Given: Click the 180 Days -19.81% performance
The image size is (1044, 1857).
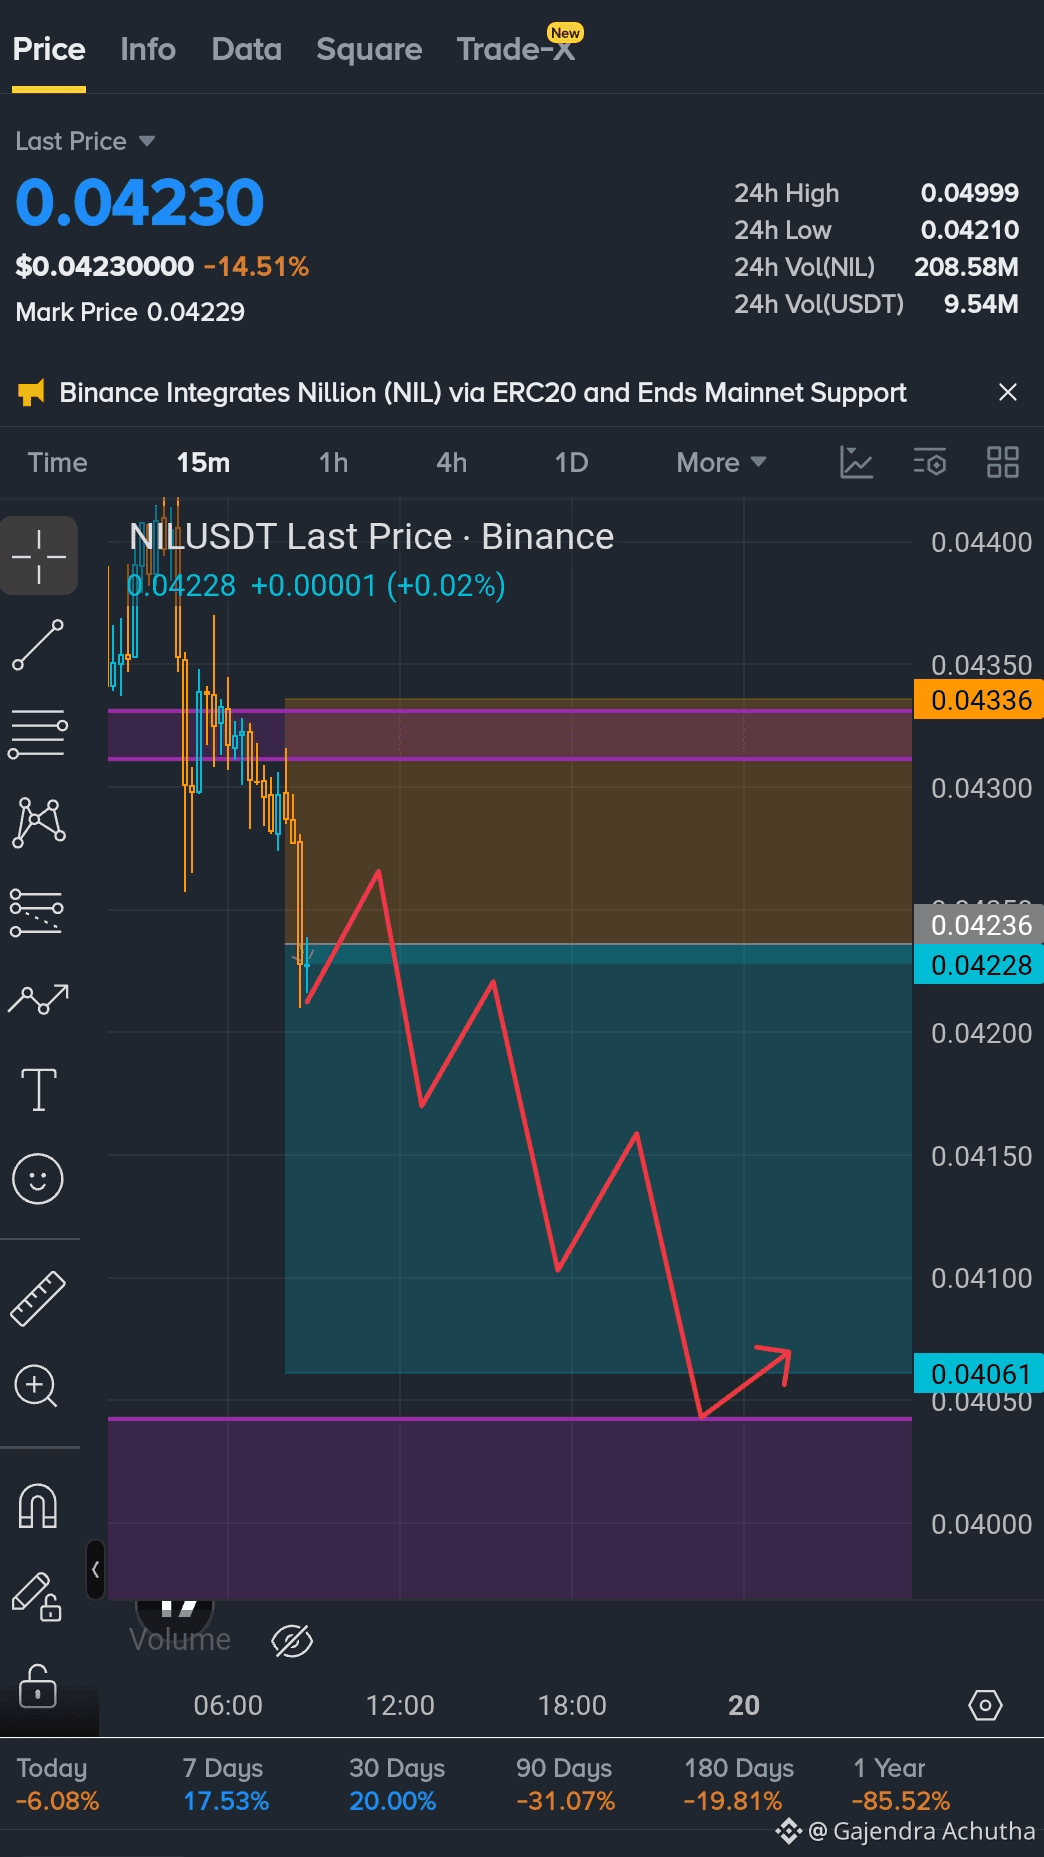Looking at the screenshot, I should [738, 1785].
